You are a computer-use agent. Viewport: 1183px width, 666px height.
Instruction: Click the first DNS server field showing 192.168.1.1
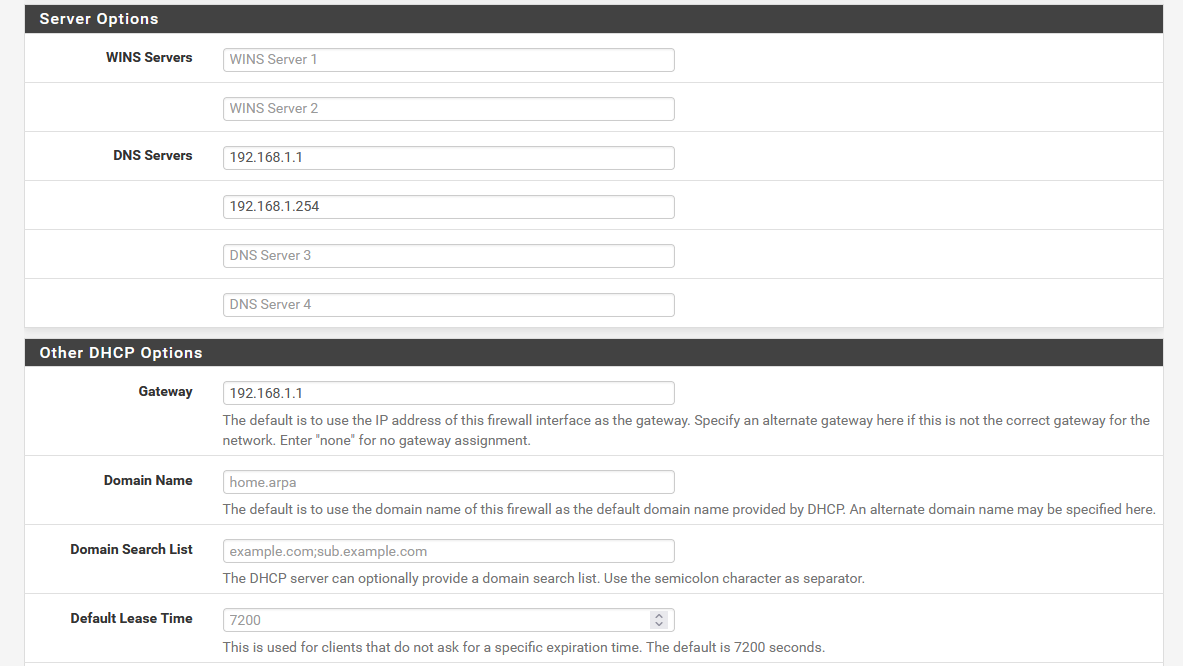pos(448,158)
